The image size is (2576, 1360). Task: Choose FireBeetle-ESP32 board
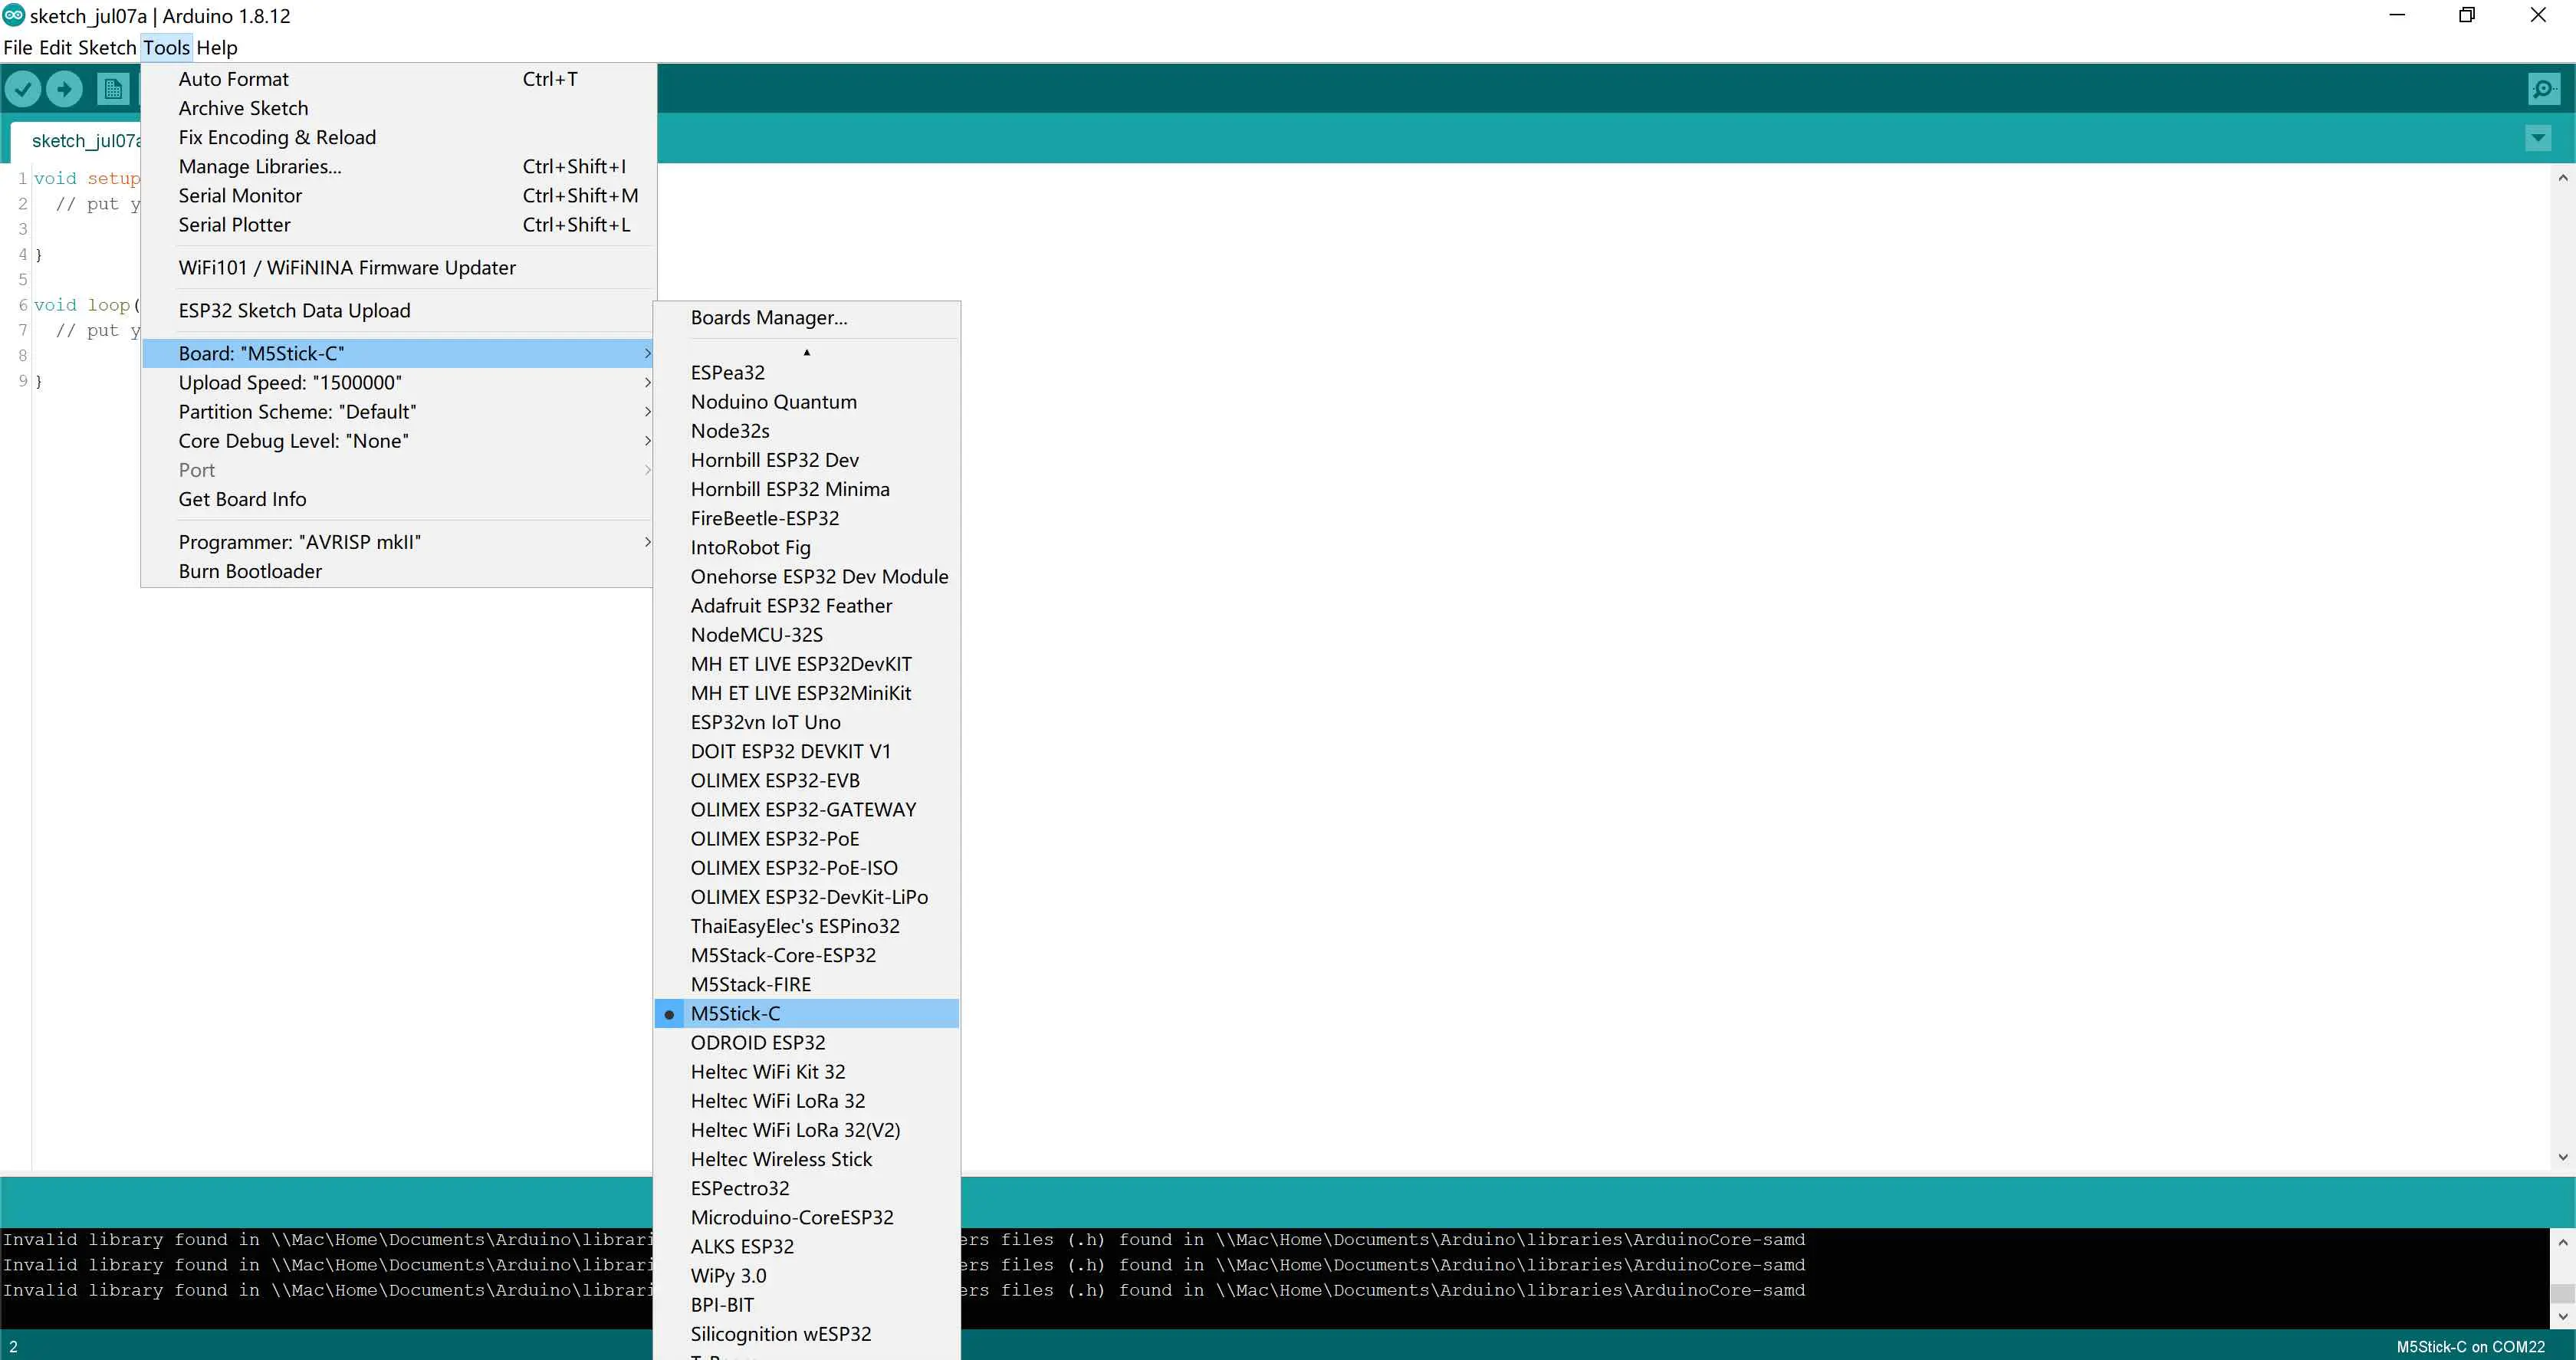coord(806,517)
